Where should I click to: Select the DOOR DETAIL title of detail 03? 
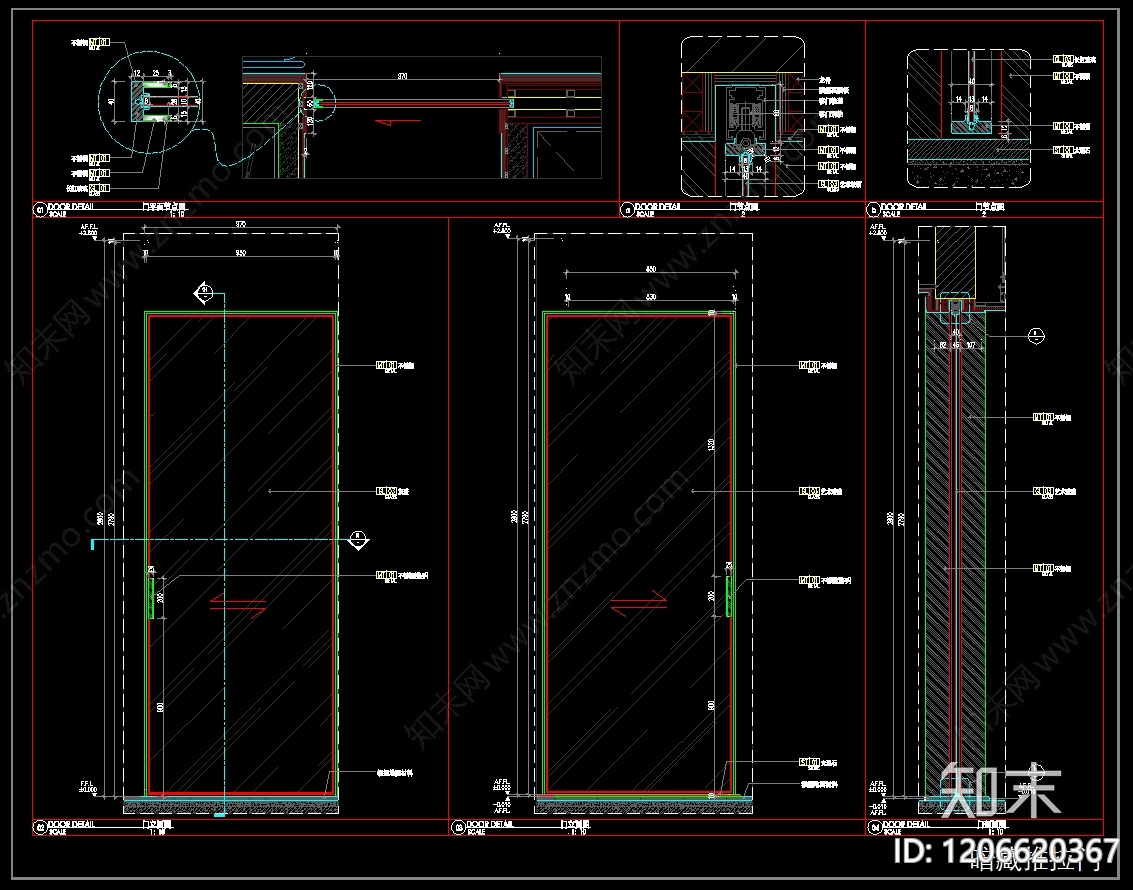[489, 824]
